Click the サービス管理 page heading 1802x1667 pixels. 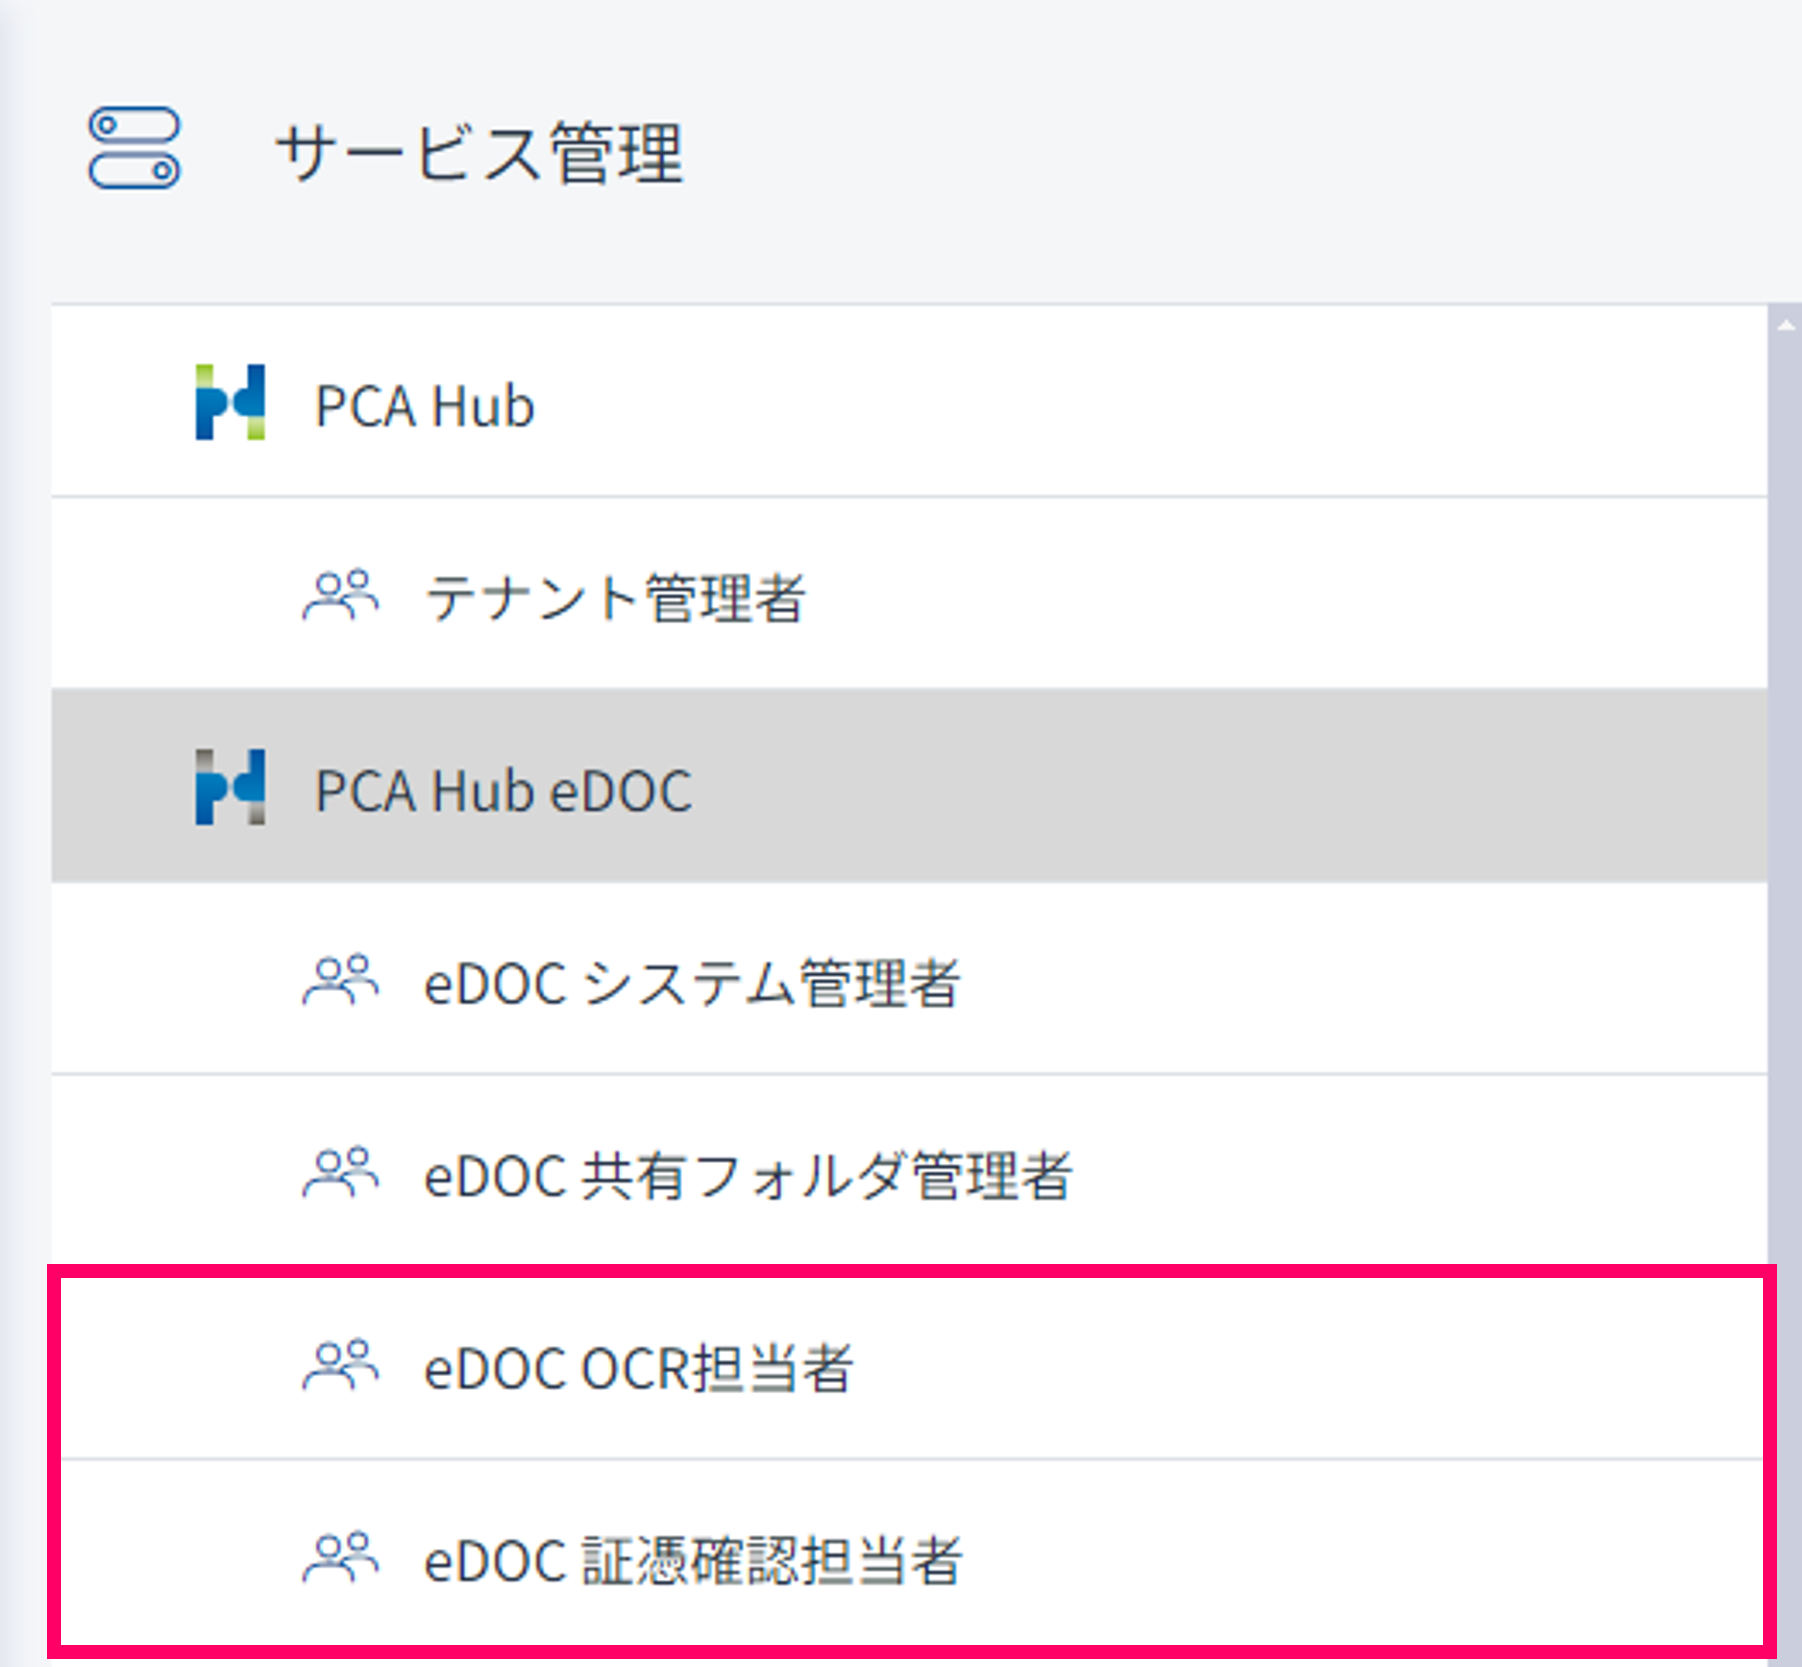pyautogui.click(x=479, y=153)
